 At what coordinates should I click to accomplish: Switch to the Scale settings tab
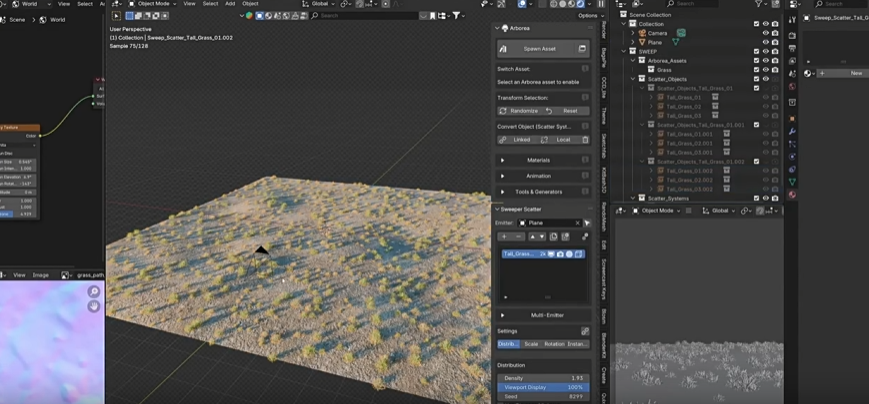click(x=531, y=344)
